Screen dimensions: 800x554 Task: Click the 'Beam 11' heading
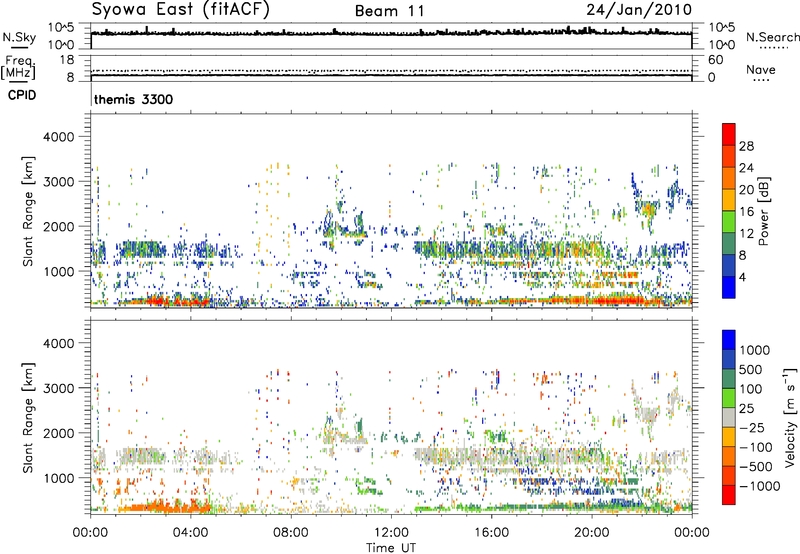[x=390, y=11]
